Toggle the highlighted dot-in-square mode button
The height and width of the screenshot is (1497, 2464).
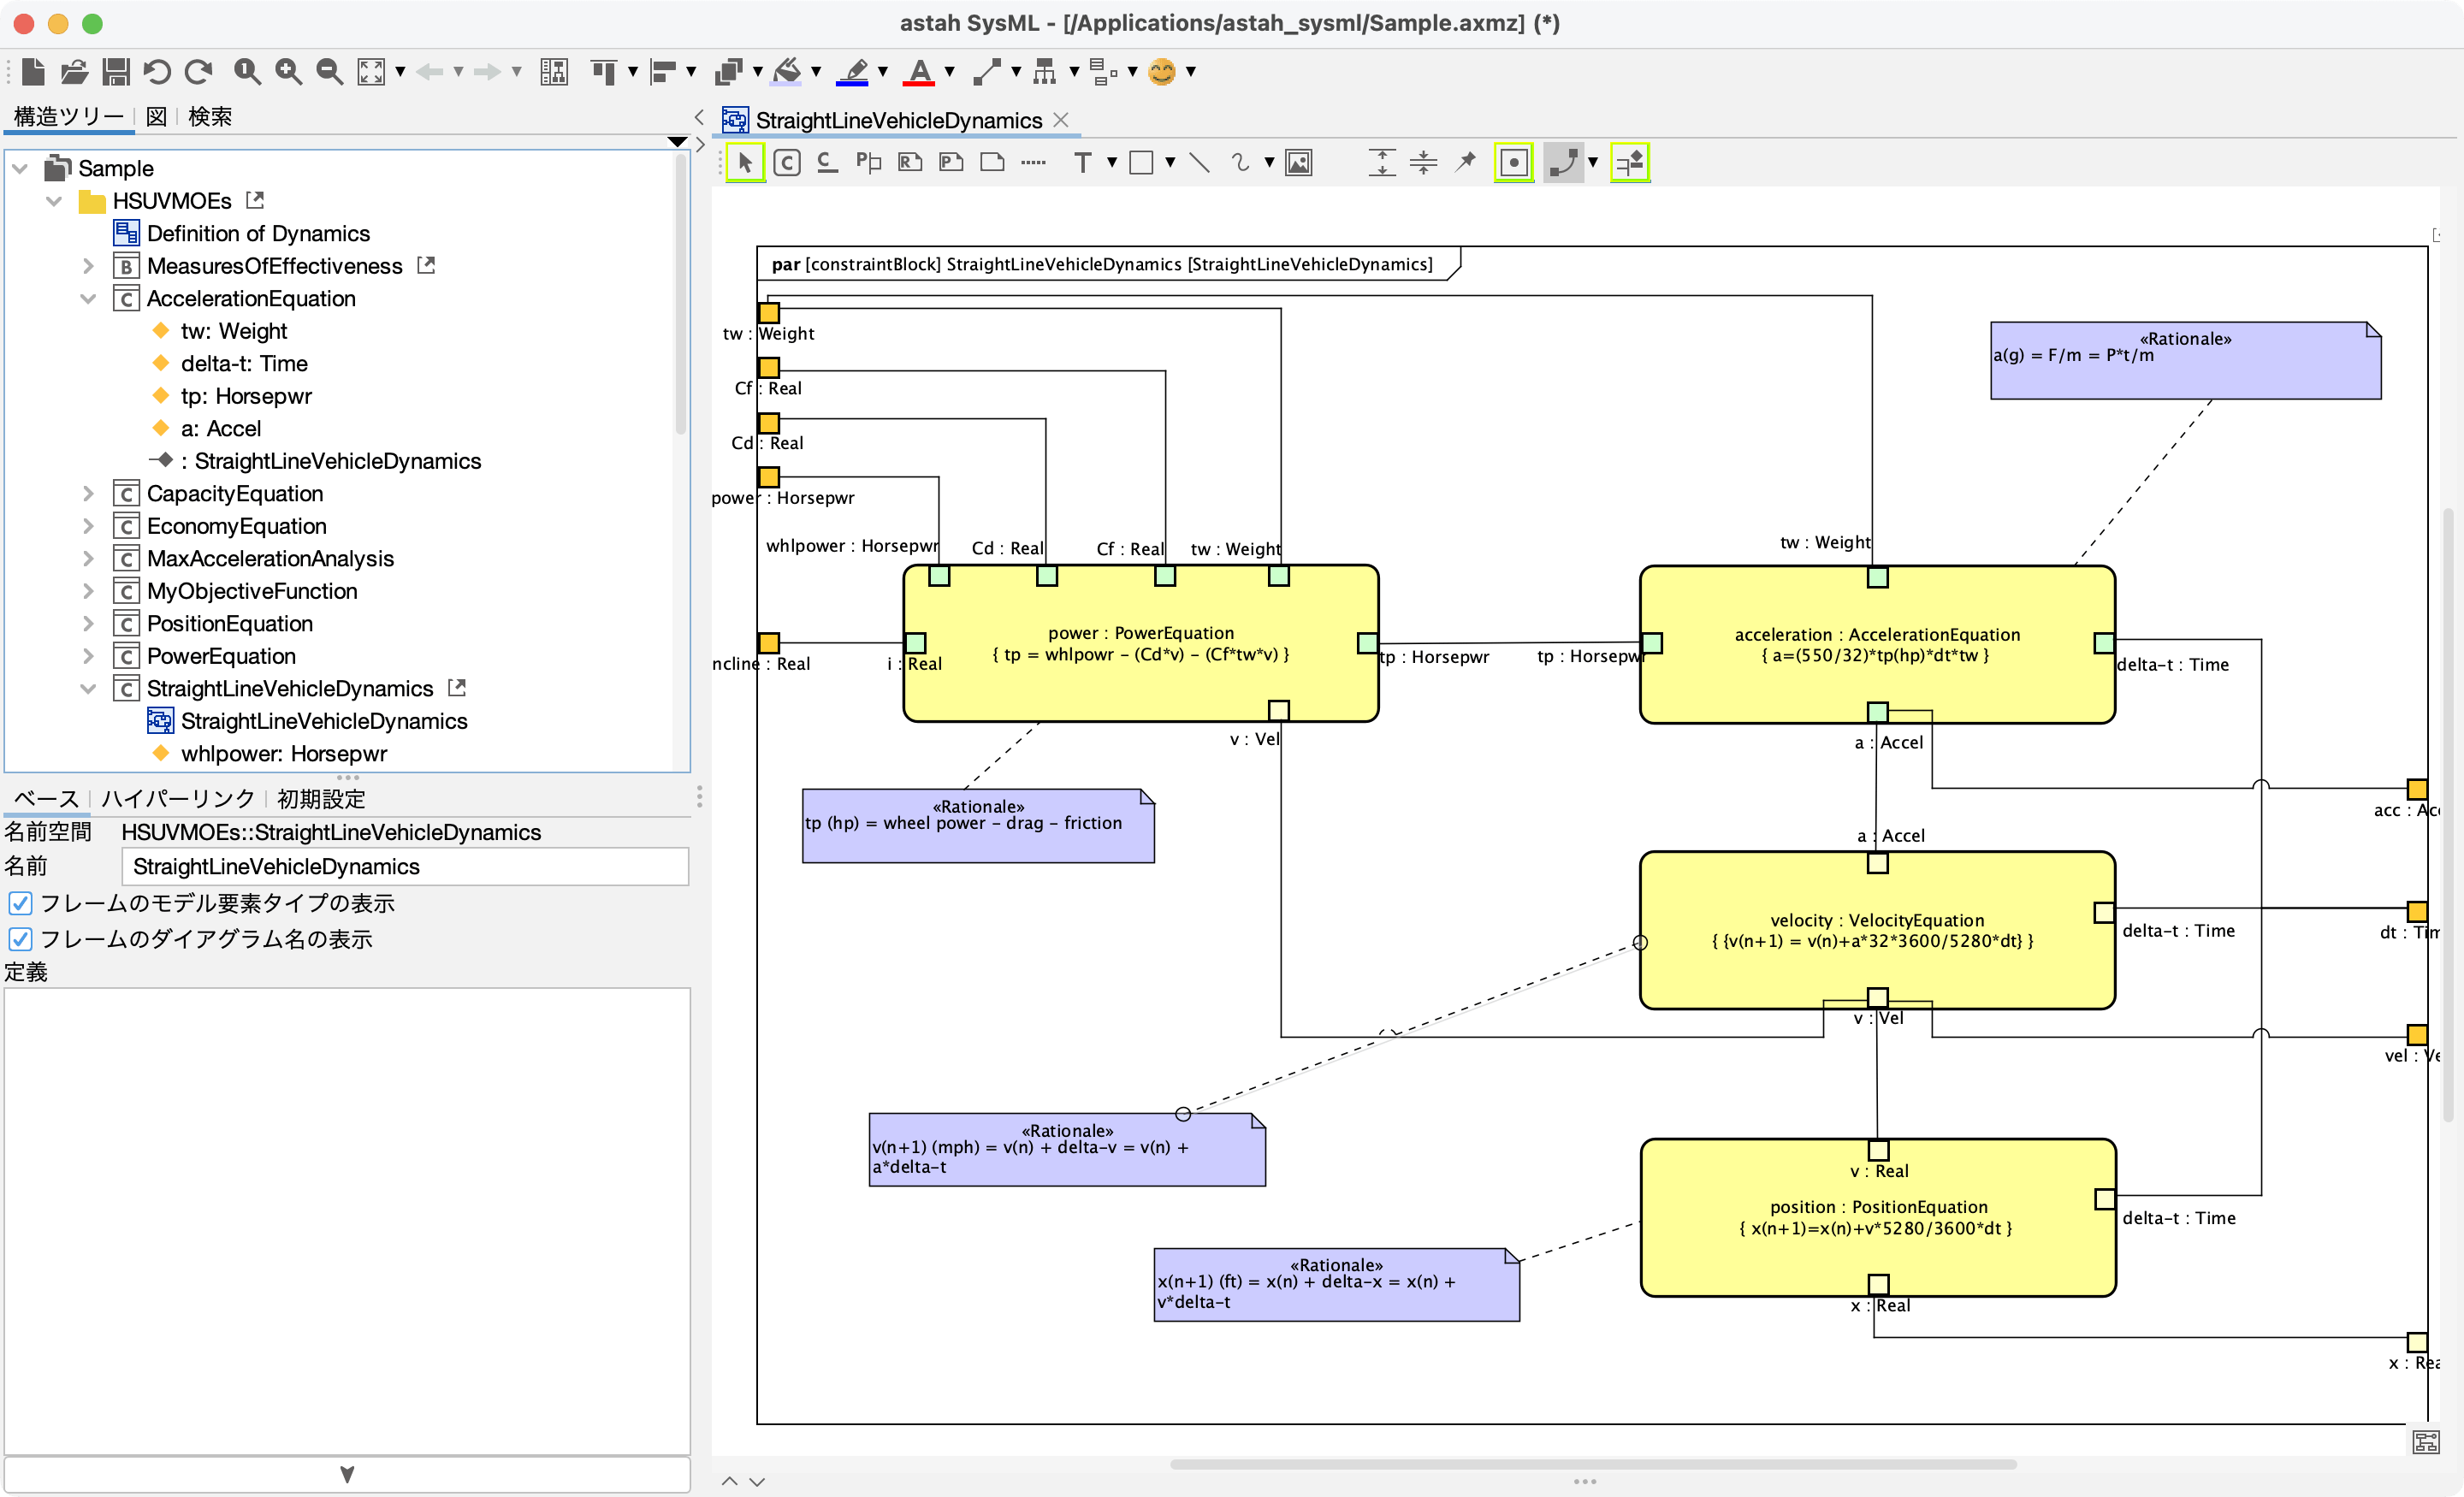click(x=1513, y=162)
